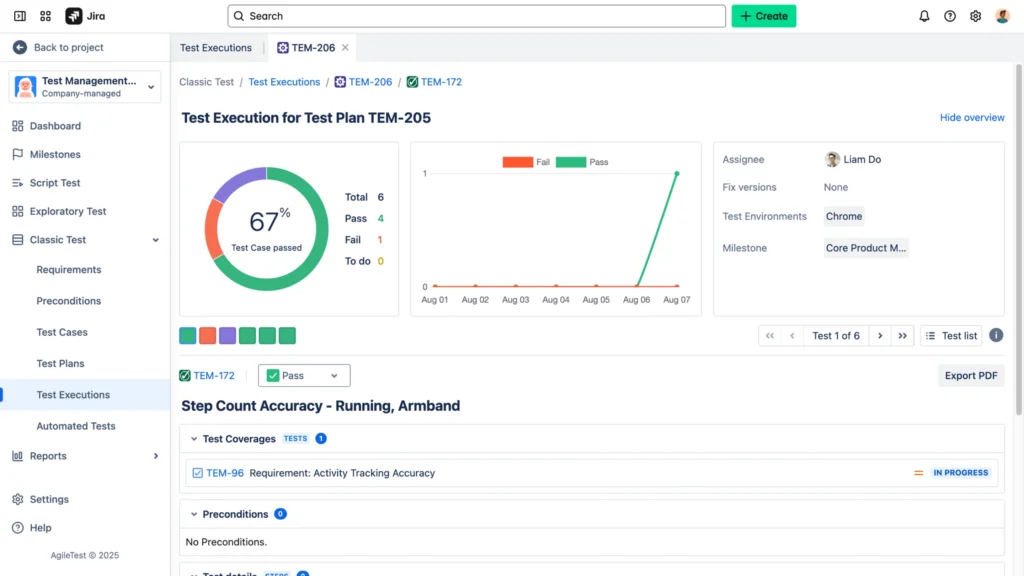The image size is (1024, 576).
Task: Open the app switcher grid icon
Action: 45,16
